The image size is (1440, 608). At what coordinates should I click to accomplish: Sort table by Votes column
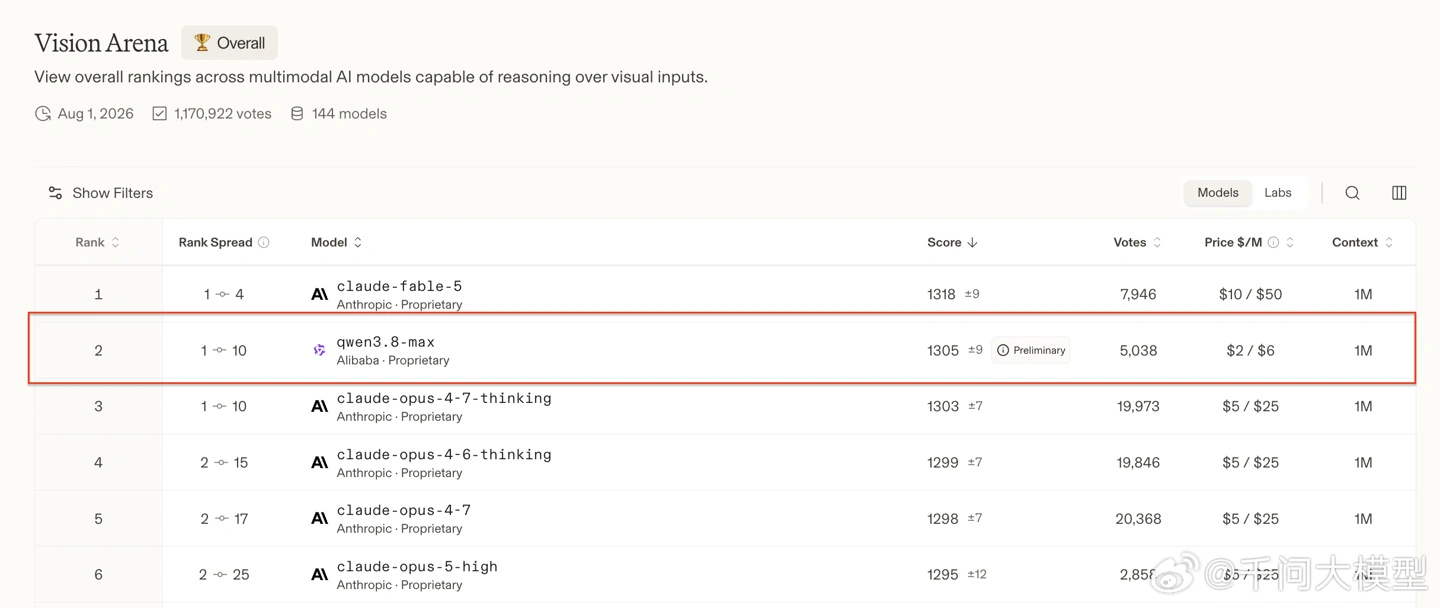pyautogui.click(x=1137, y=242)
